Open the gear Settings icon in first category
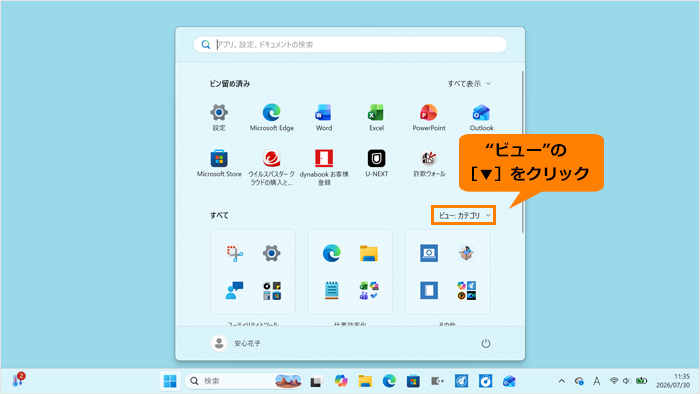Screen dimensions: 700x394 271,253
